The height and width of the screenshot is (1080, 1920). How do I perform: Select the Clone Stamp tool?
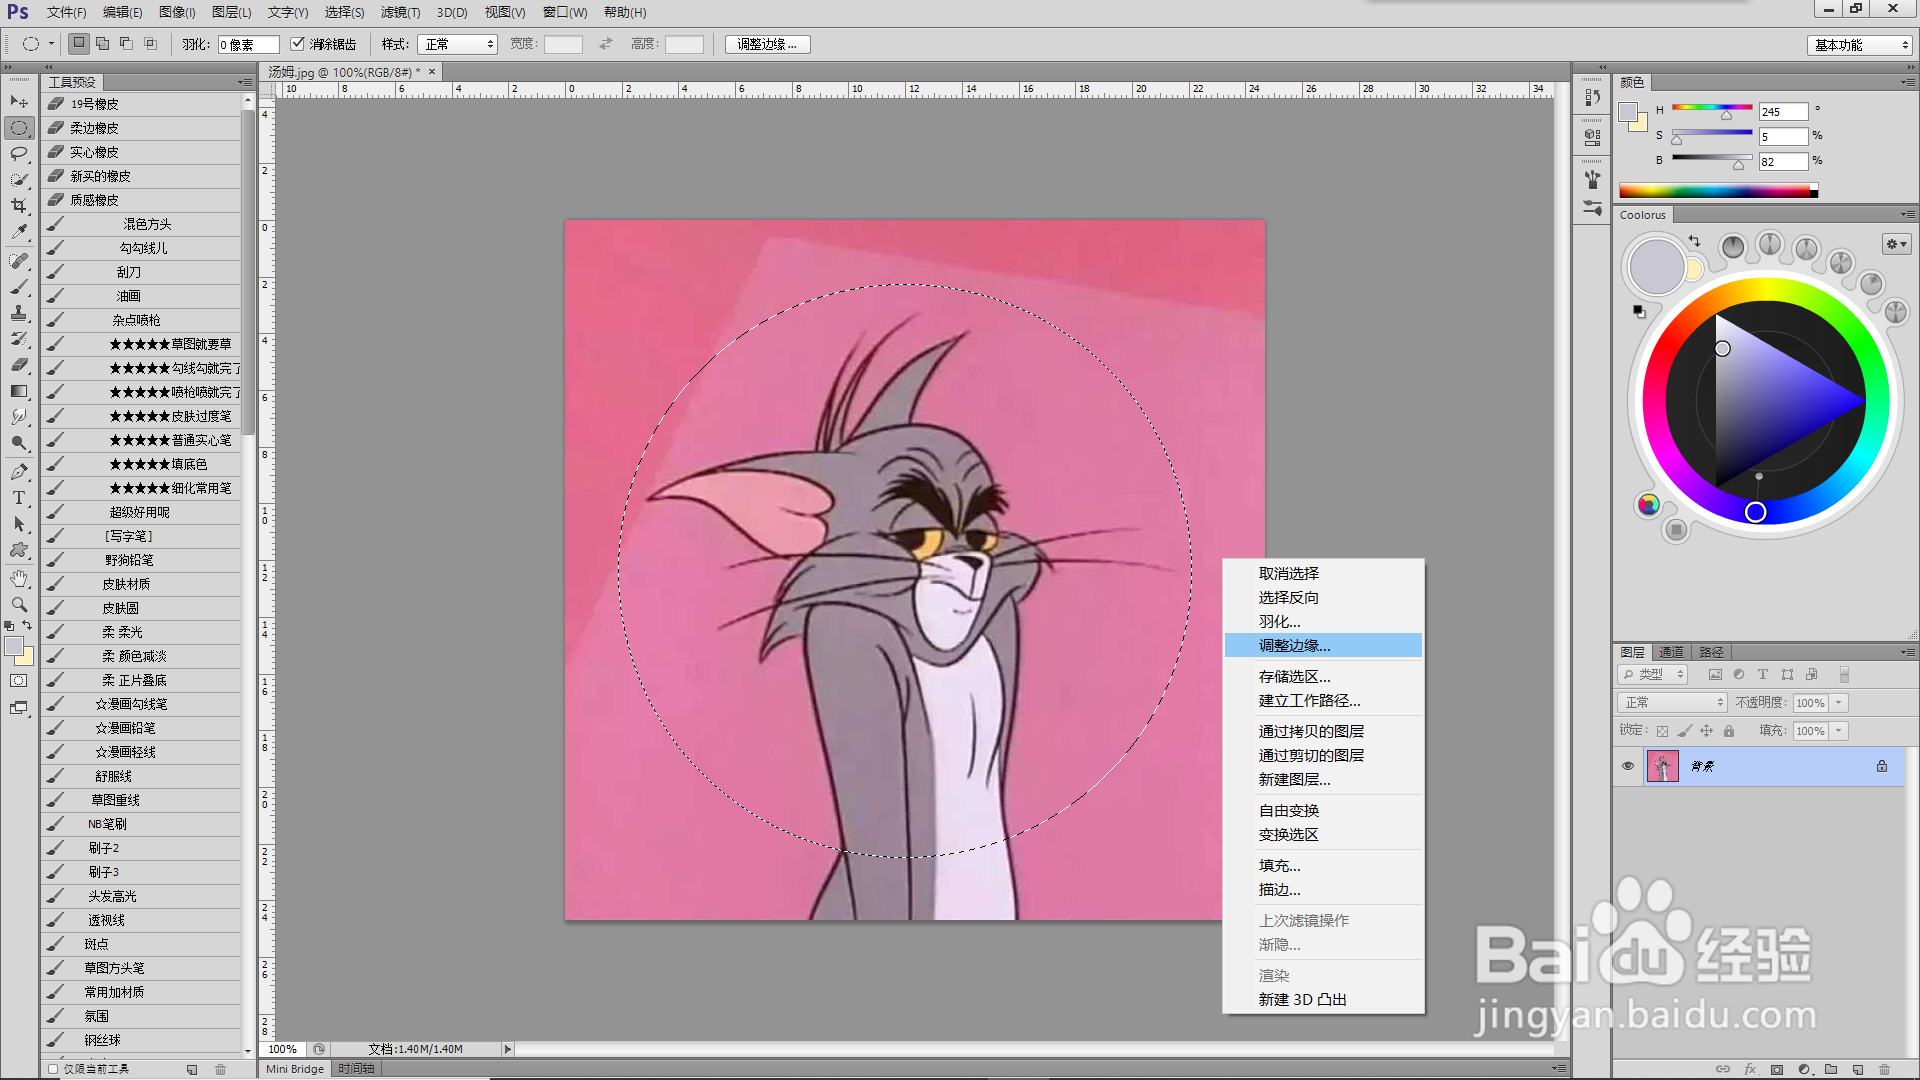tap(19, 313)
